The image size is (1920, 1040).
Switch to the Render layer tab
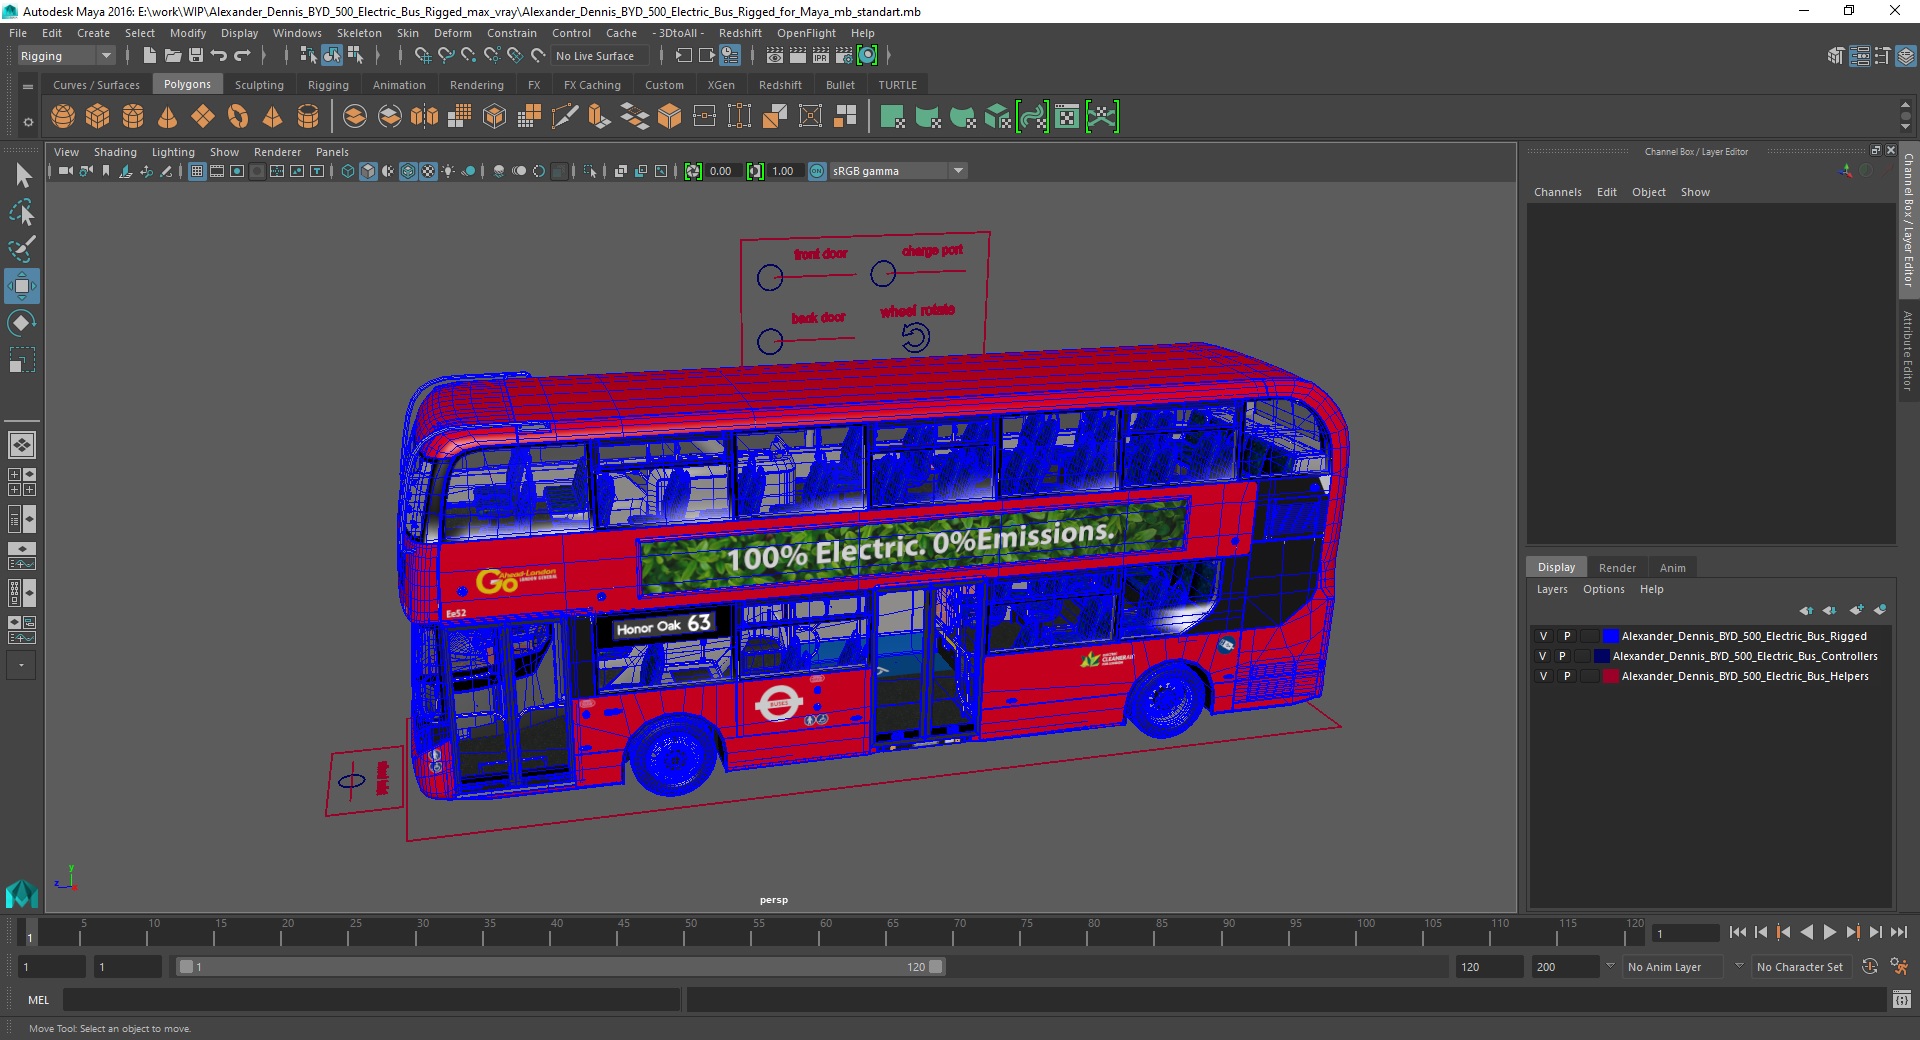click(x=1617, y=567)
